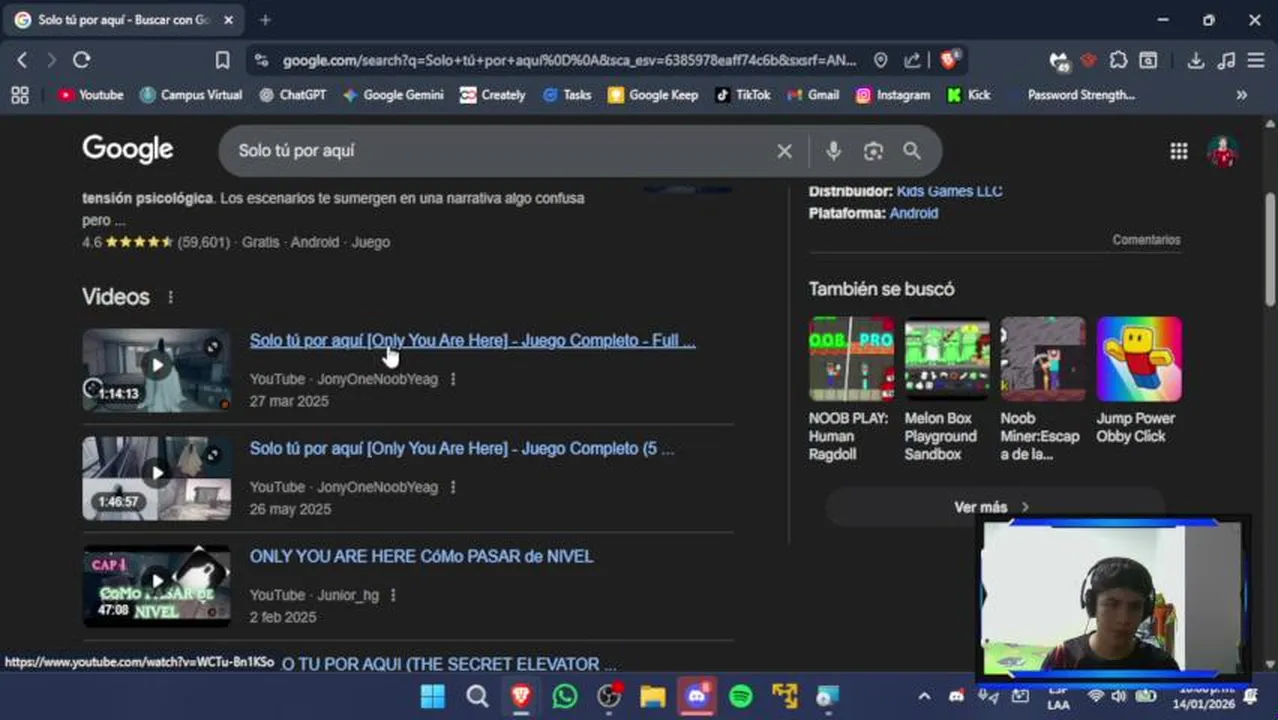Reload the page with the refresh icon

coord(82,60)
